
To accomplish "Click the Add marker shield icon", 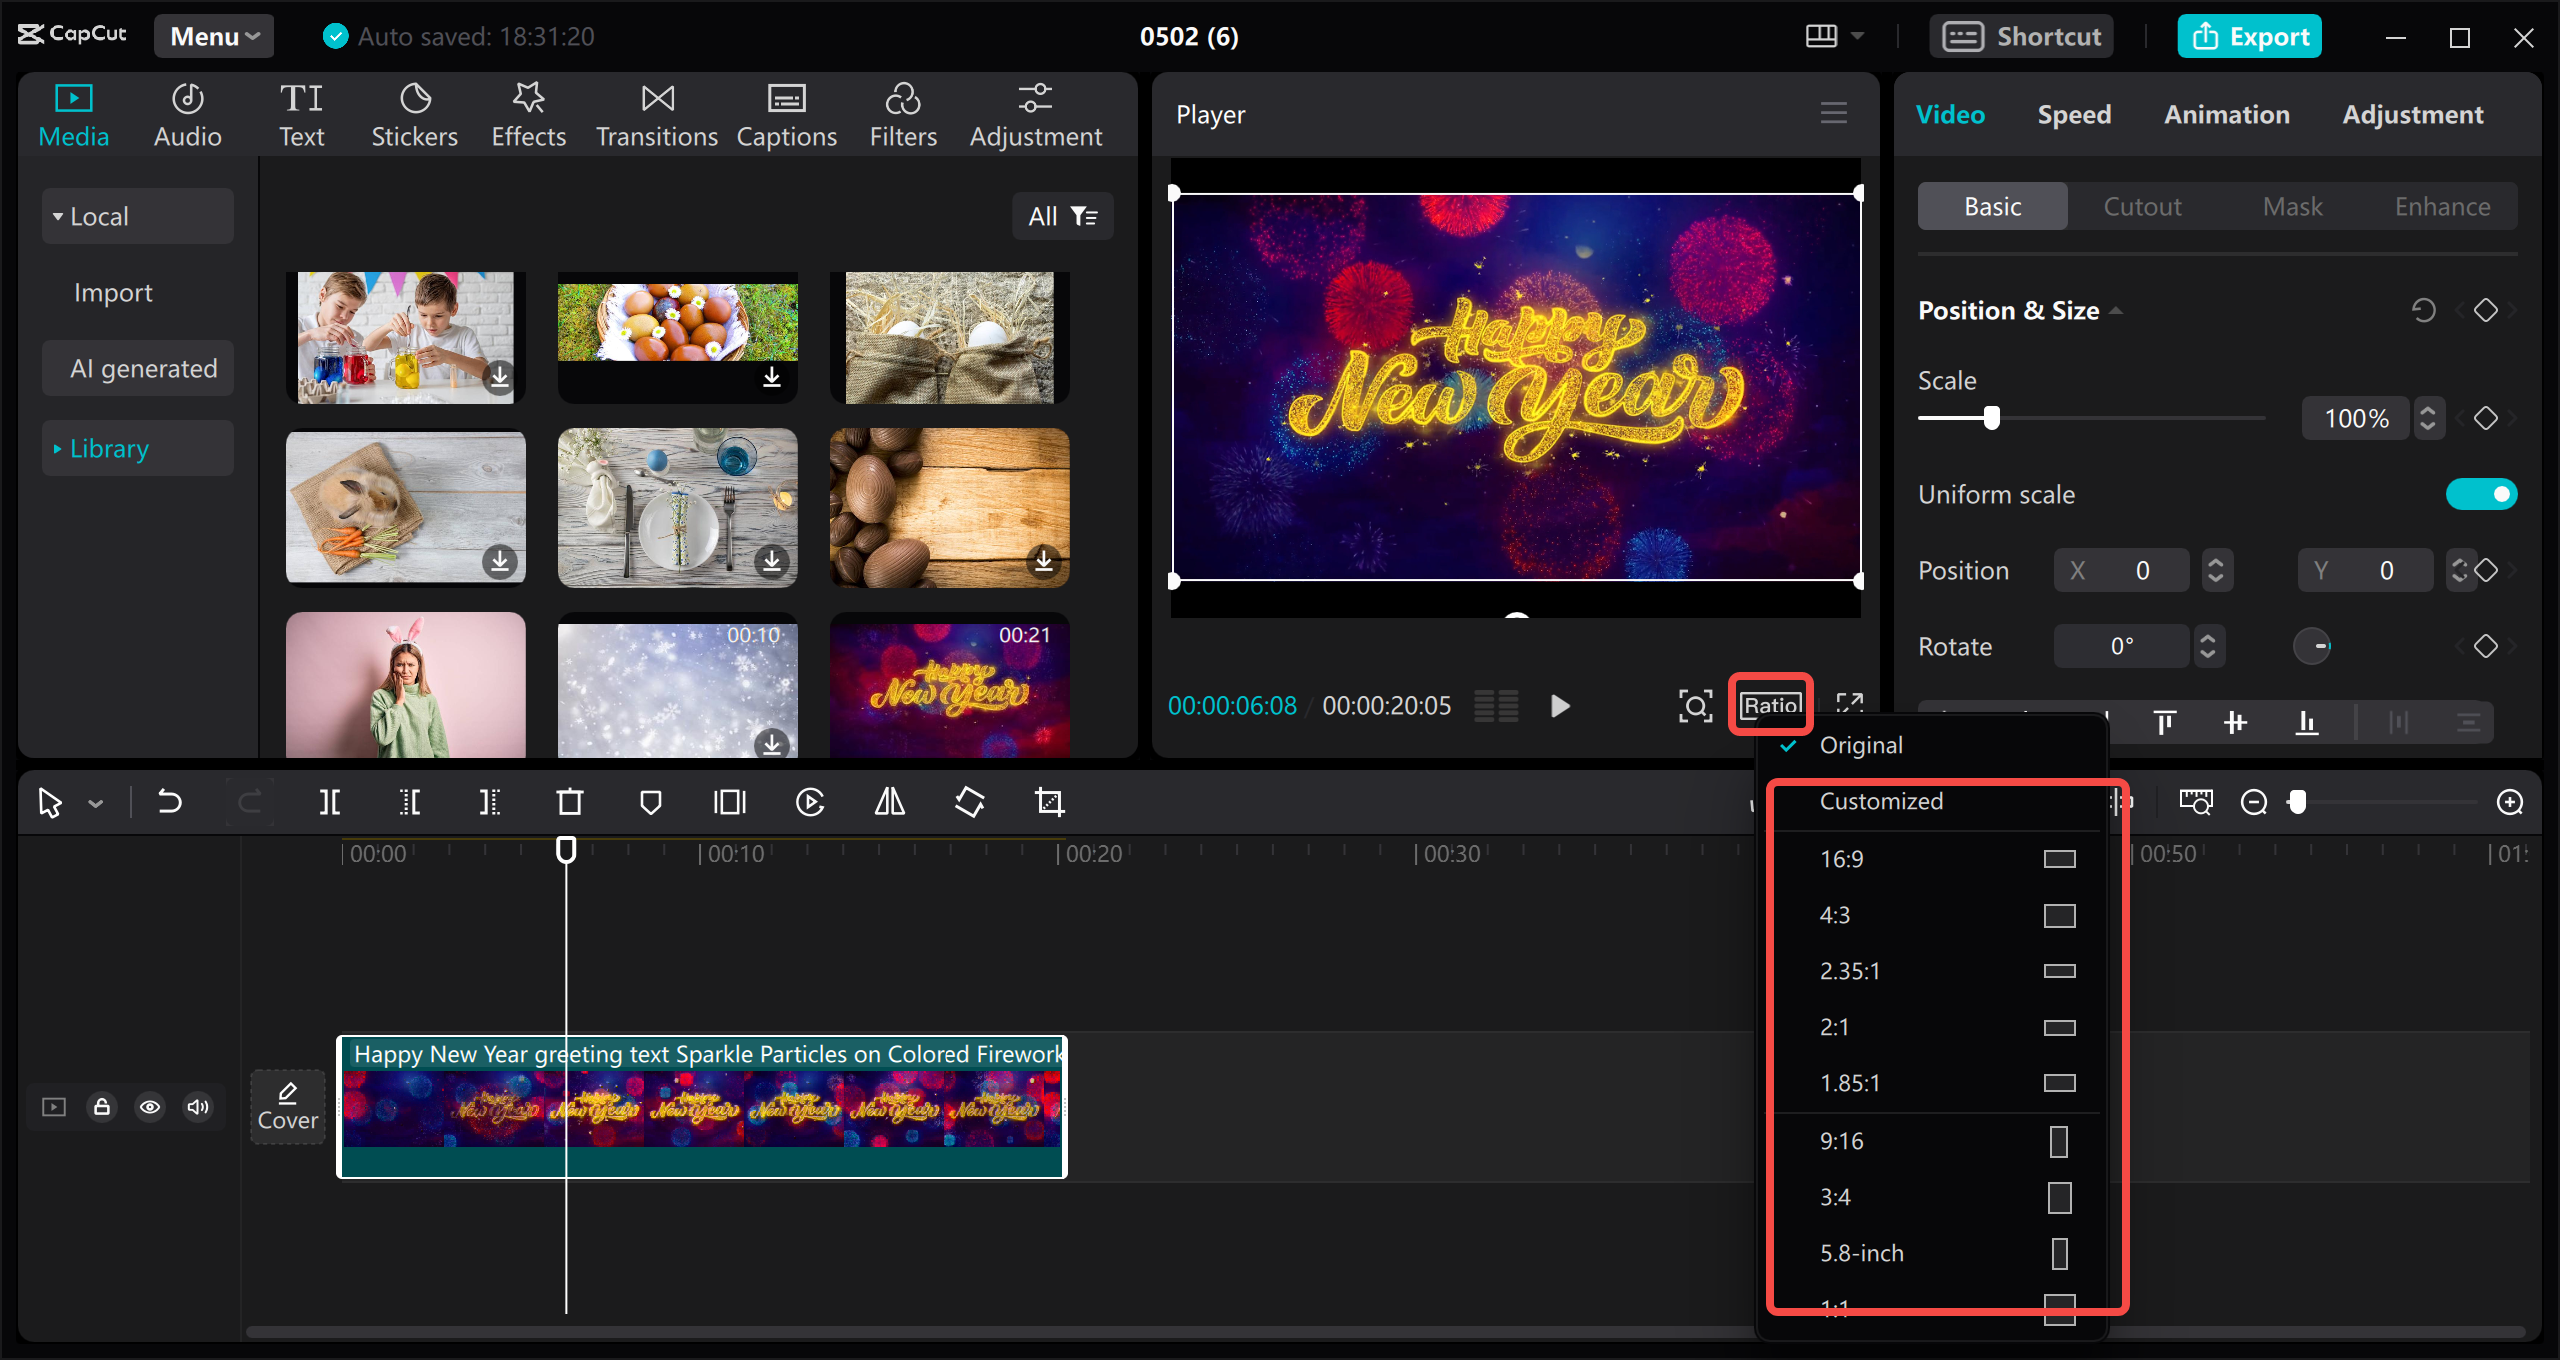I will 651,802.
